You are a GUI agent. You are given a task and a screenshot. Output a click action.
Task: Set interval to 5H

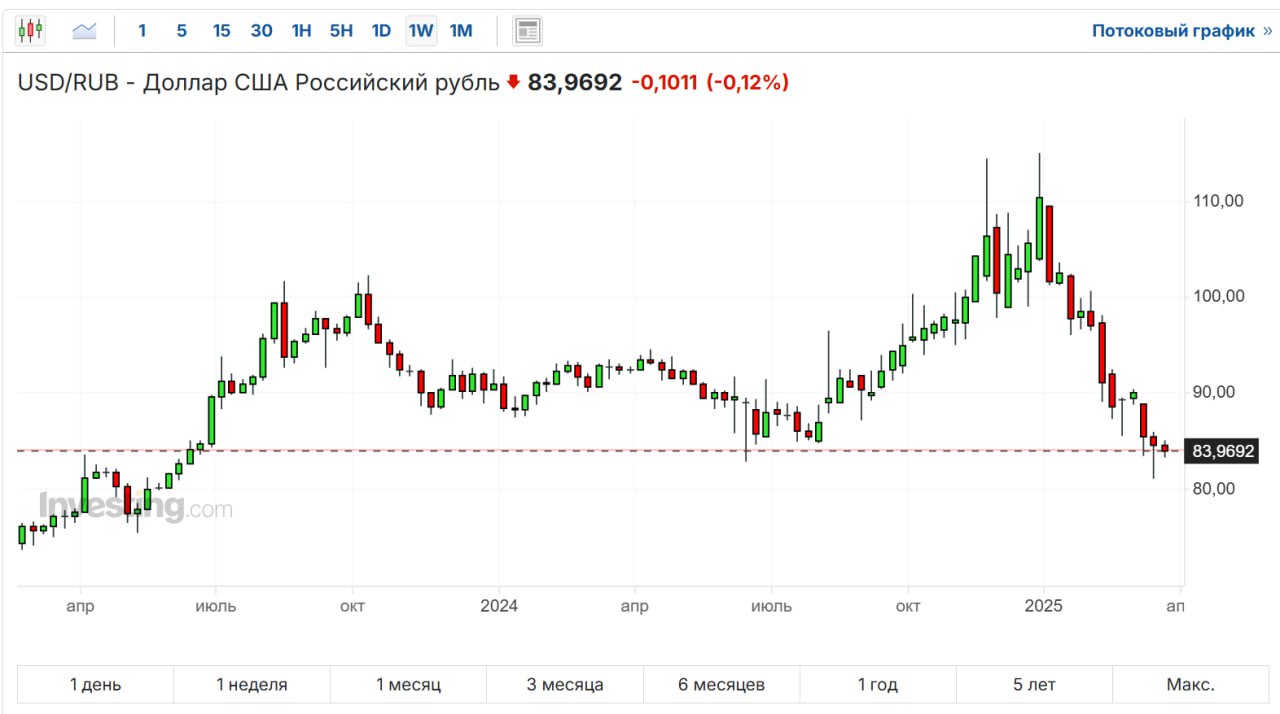[341, 31]
